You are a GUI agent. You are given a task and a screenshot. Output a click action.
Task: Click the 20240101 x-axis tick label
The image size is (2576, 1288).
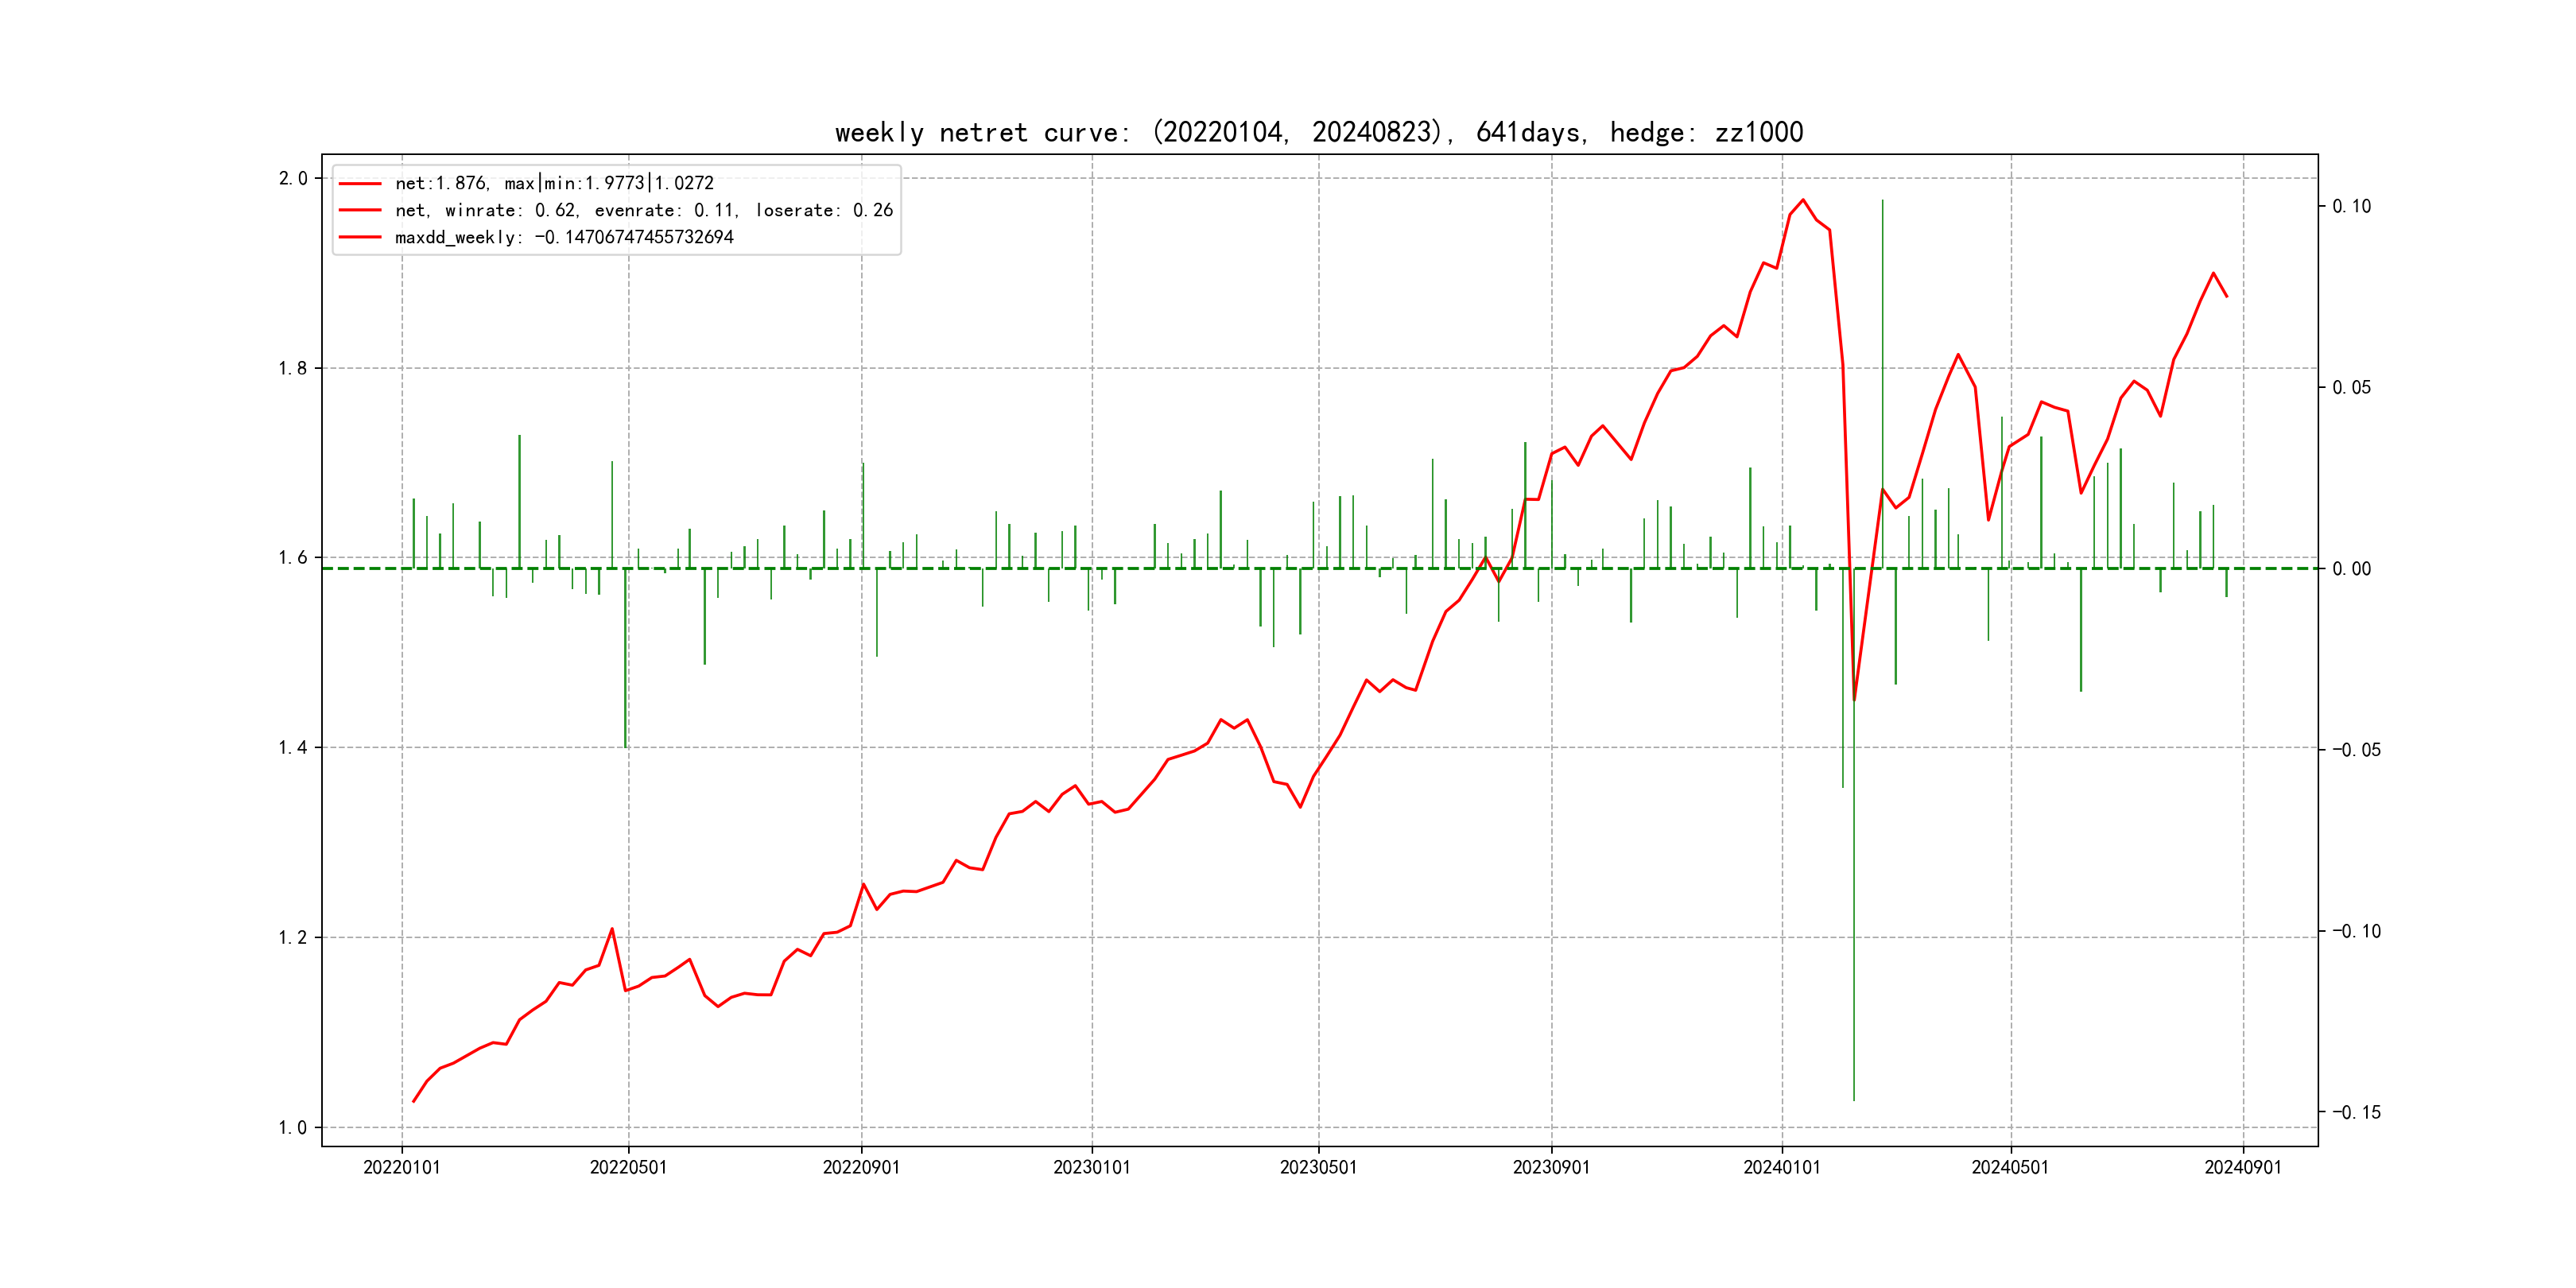[1781, 1167]
